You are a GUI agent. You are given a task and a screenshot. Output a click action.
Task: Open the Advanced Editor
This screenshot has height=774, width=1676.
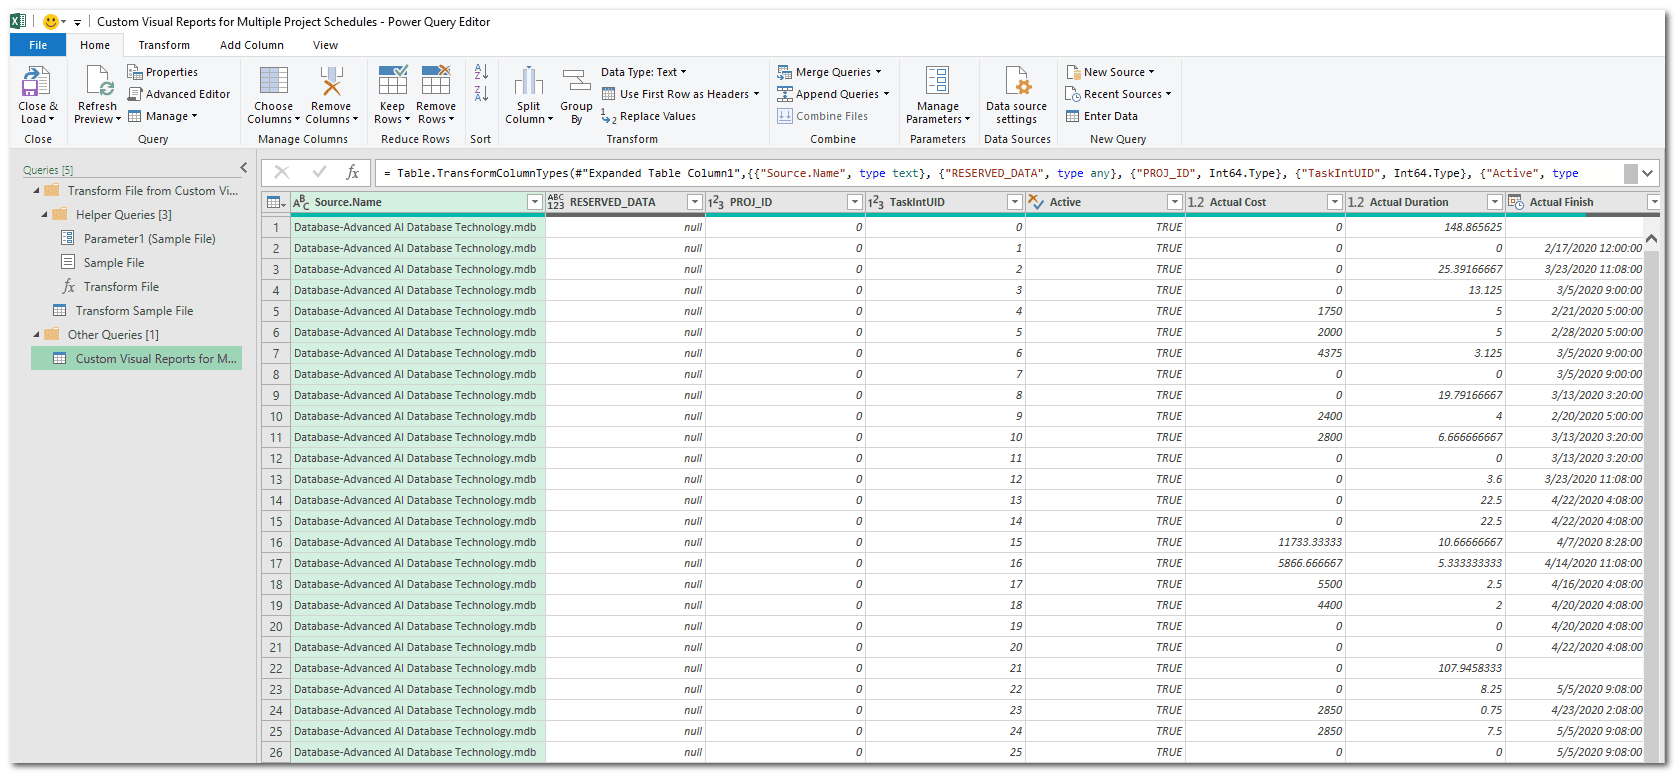[179, 94]
